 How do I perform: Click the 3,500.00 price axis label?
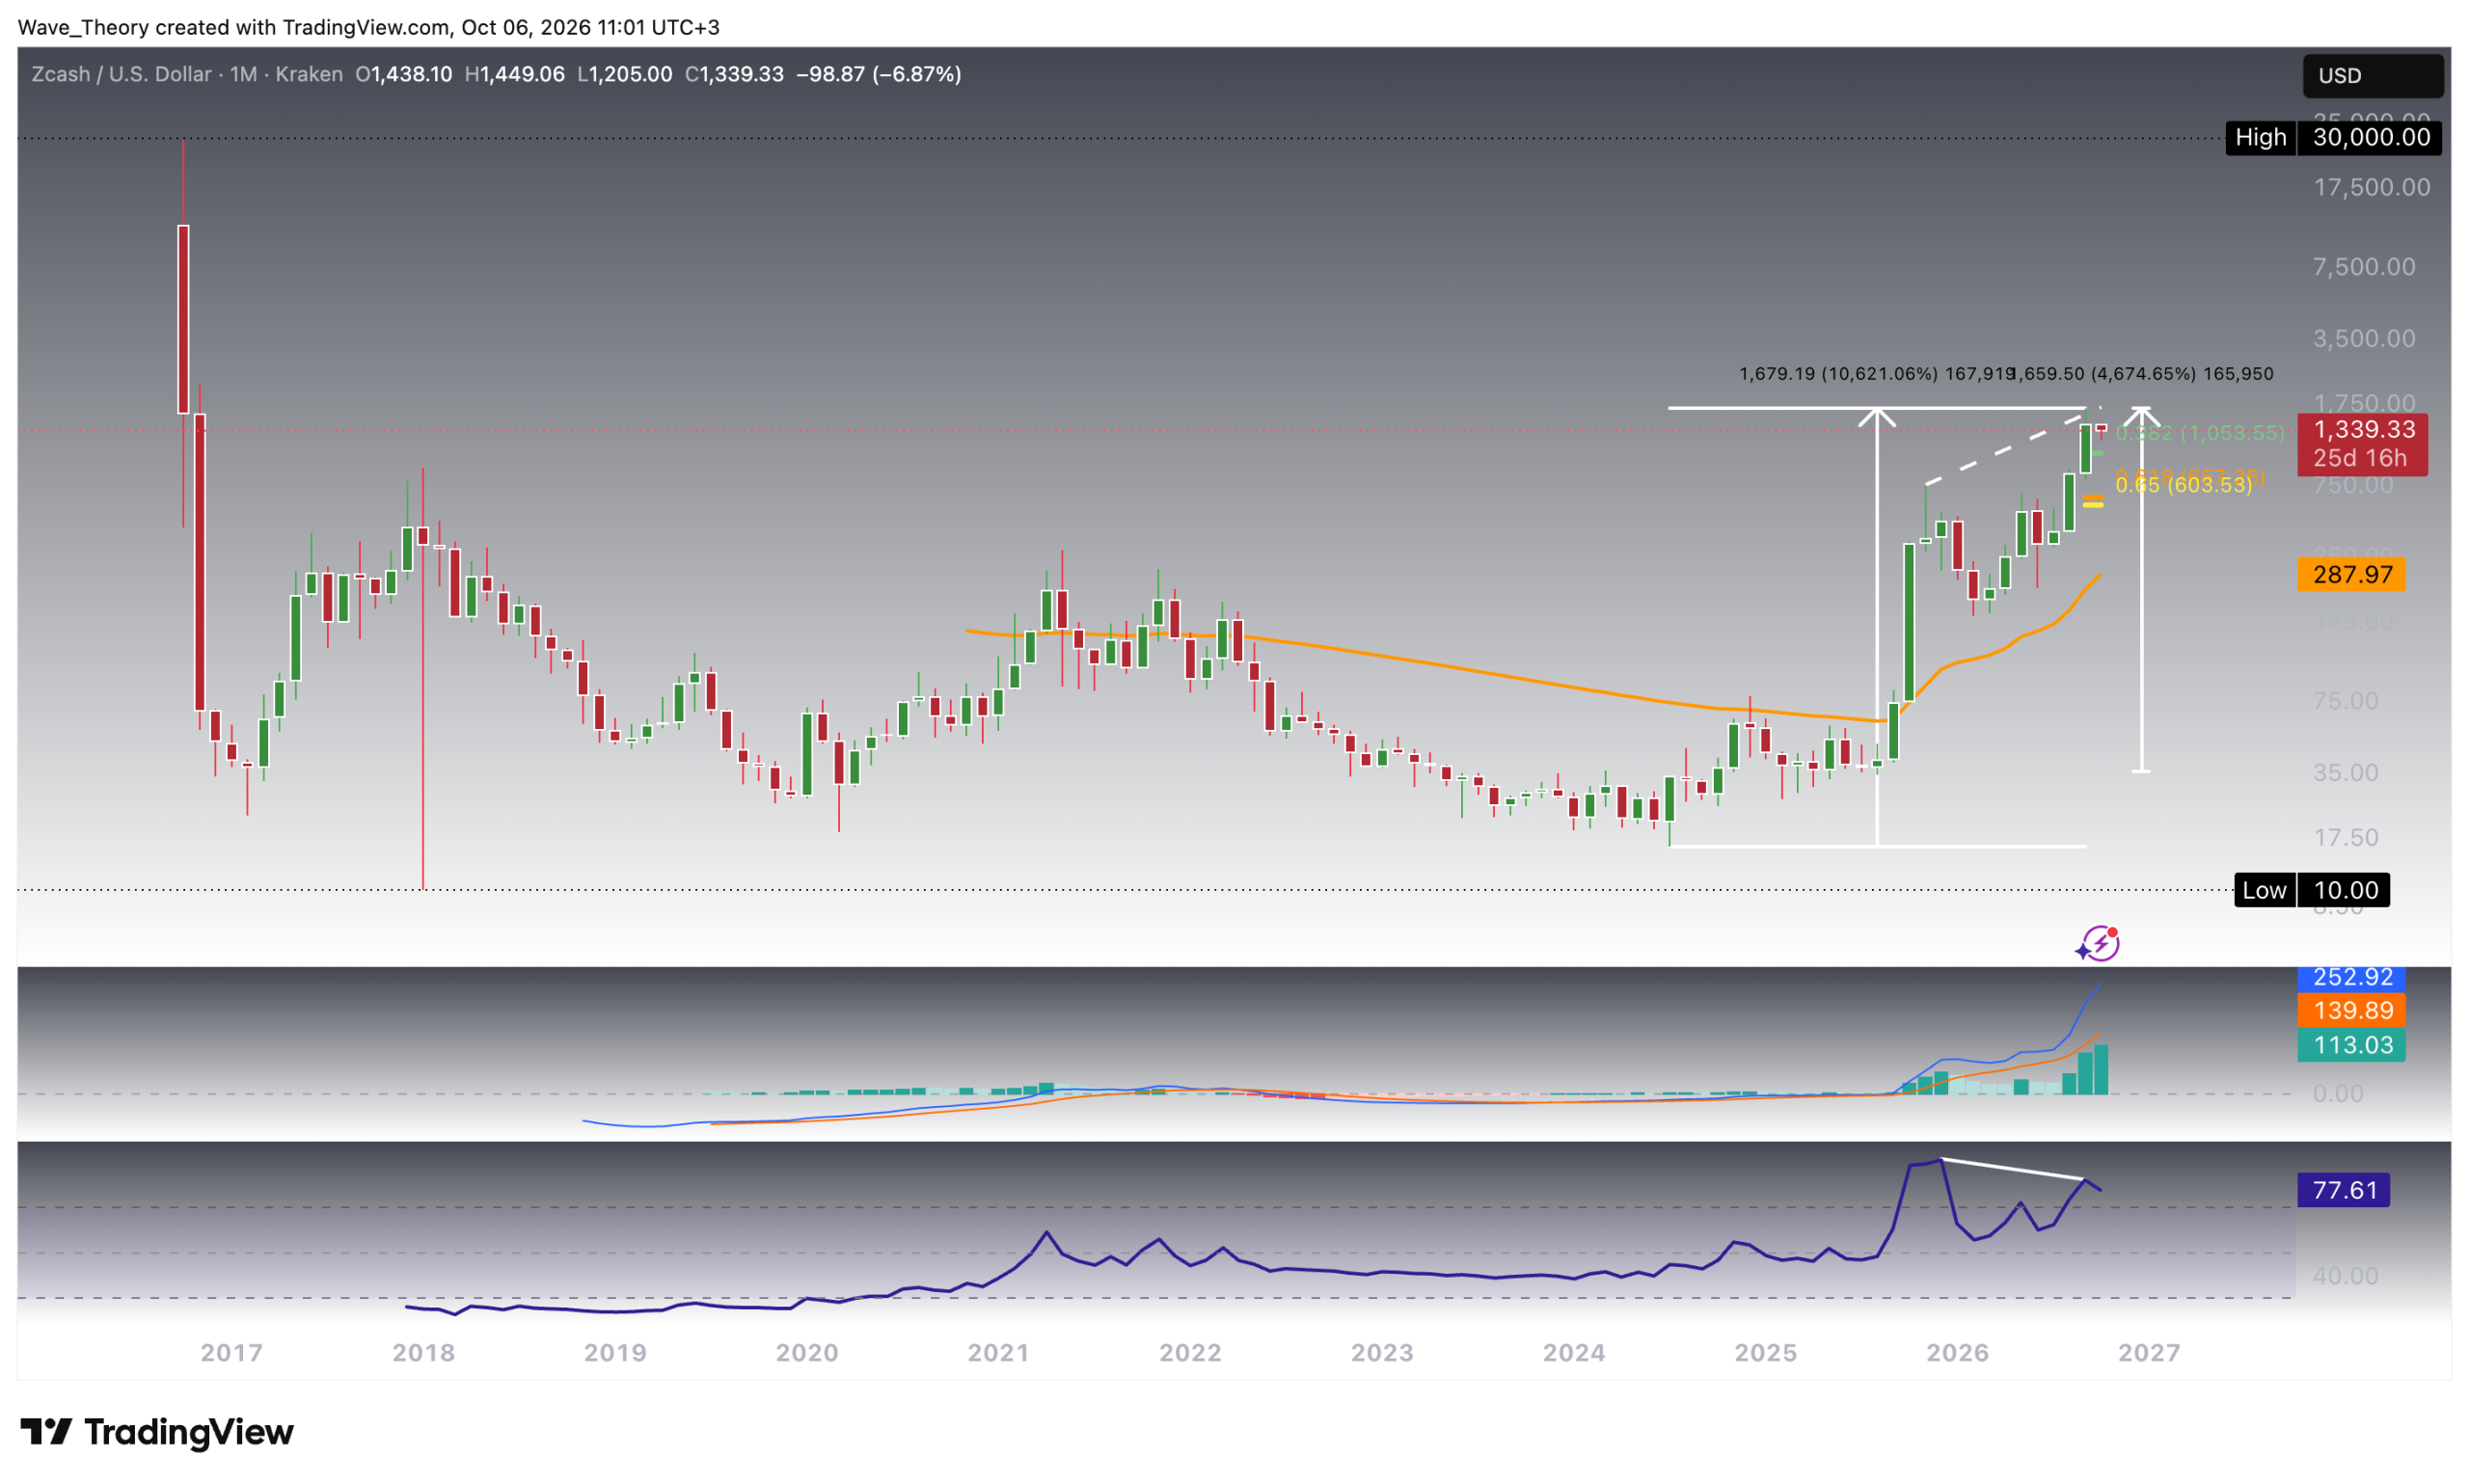point(2364,339)
